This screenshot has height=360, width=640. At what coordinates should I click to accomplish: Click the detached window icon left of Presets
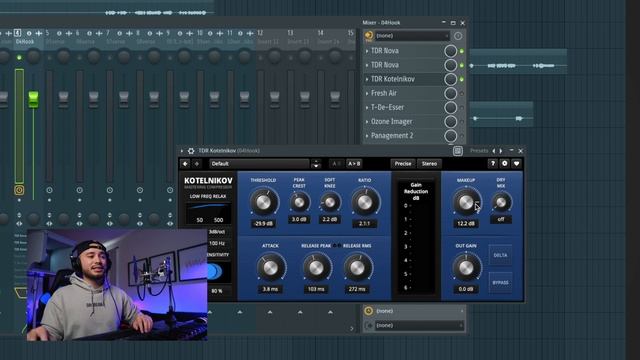pos(458,151)
